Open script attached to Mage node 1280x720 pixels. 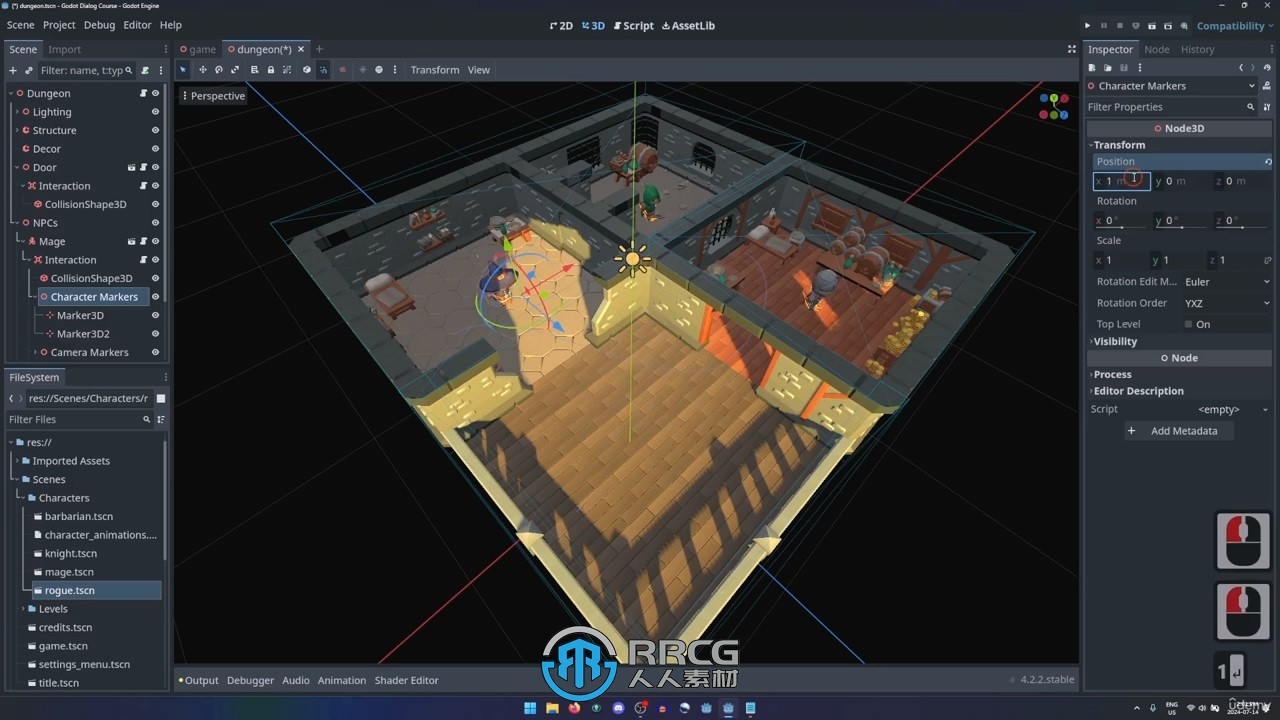tap(143, 241)
